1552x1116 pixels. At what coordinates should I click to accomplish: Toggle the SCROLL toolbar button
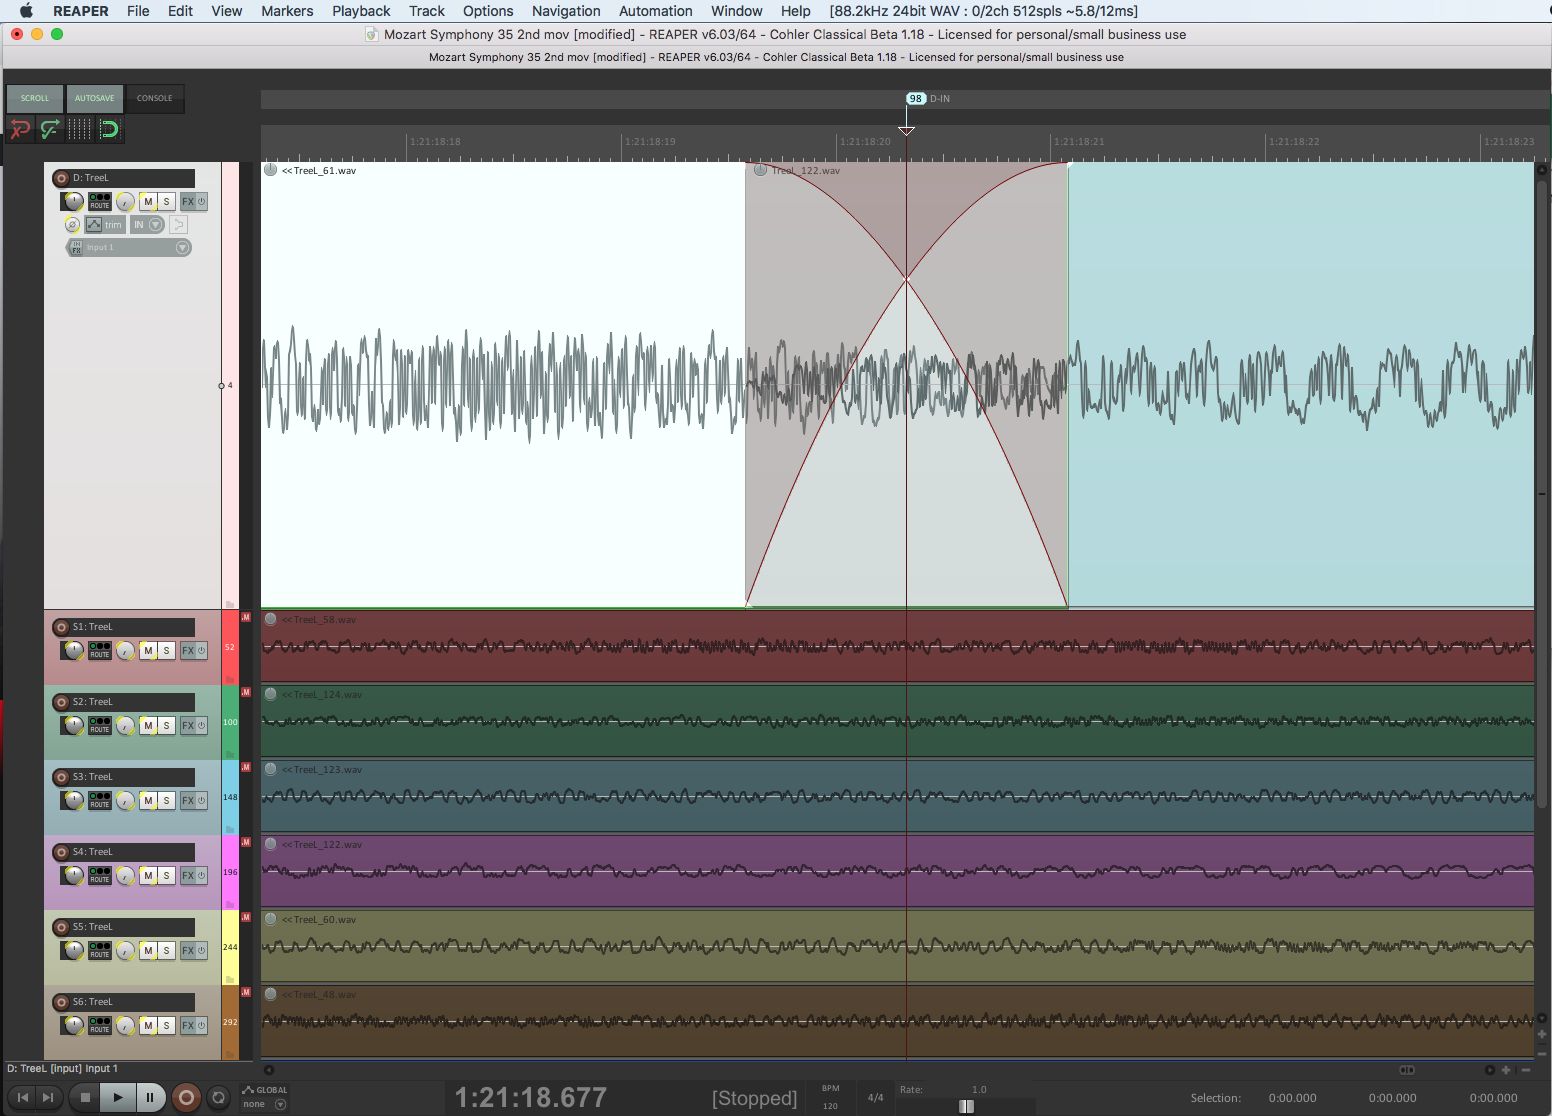tap(35, 98)
